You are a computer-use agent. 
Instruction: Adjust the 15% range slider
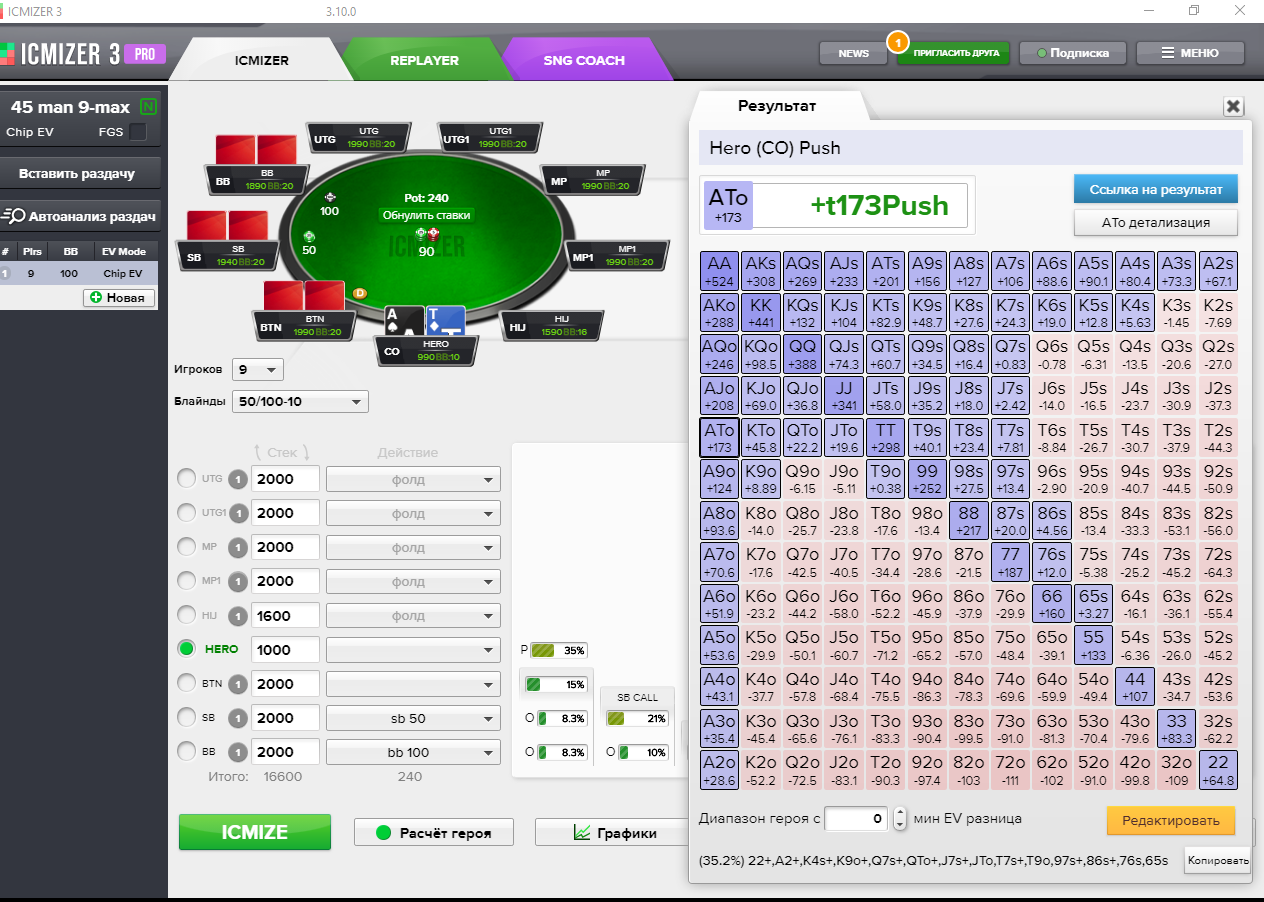click(555, 685)
